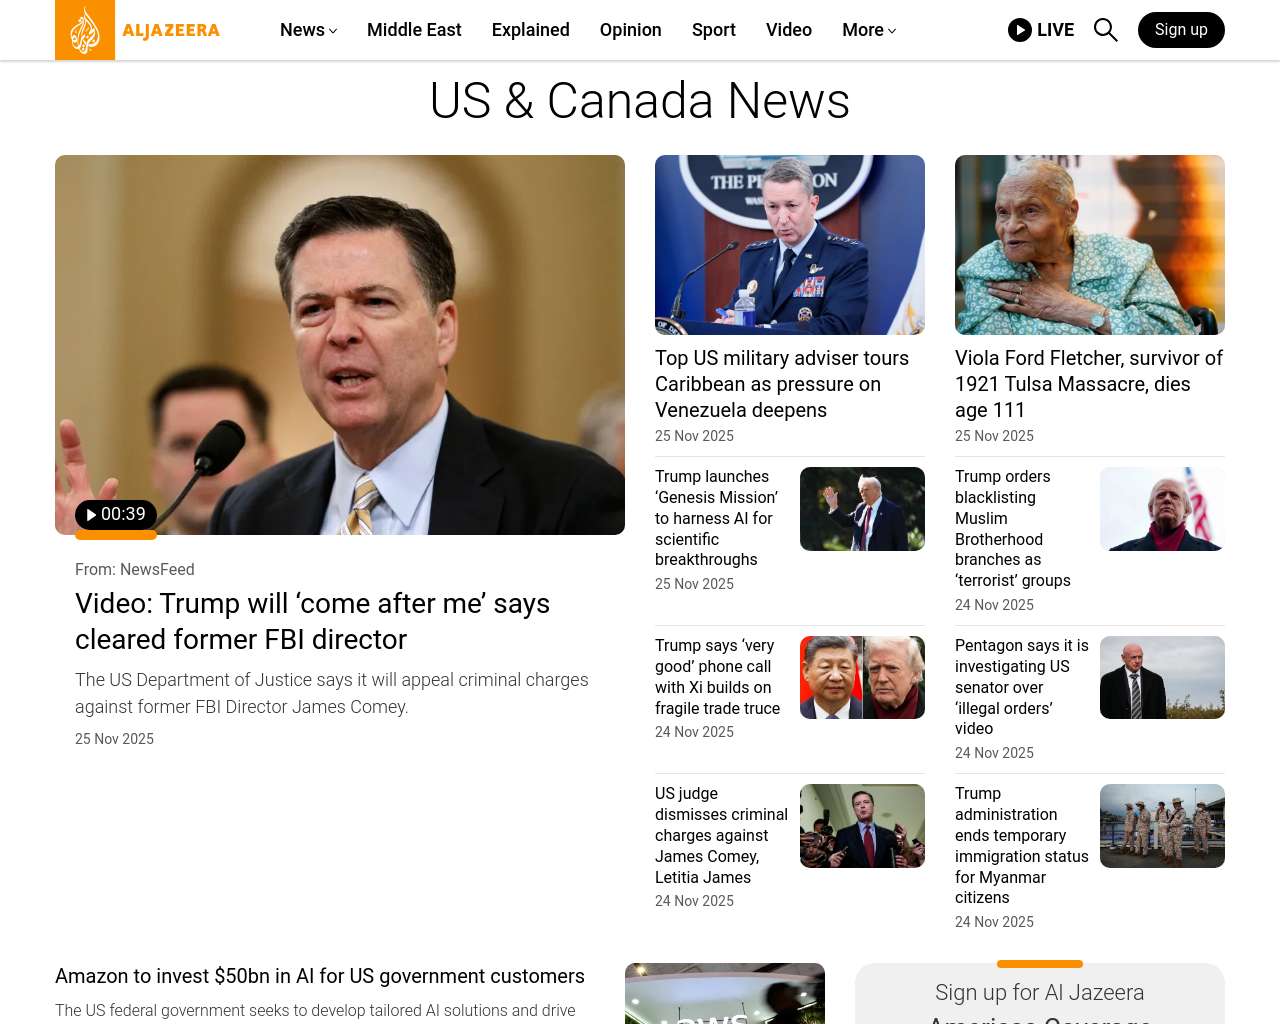The image size is (1280, 1024).
Task: Click the Viola Ford Fletcher photo
Action: pos(1090,245)
